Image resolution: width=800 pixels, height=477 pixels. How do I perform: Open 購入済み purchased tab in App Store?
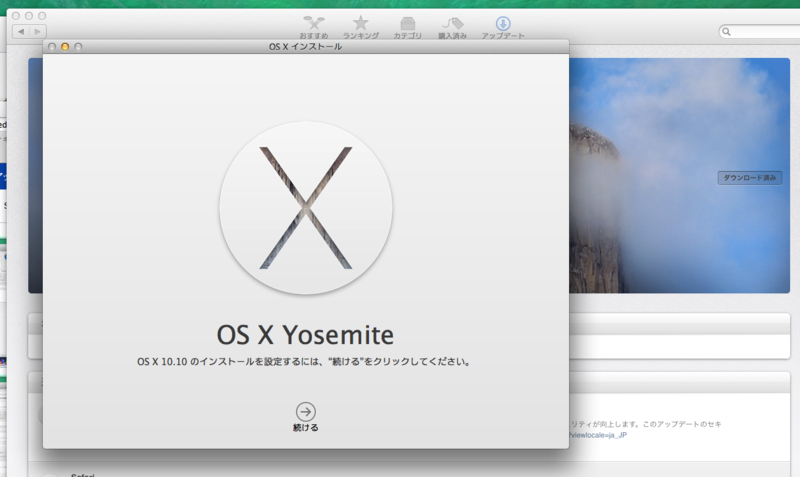tap(453, 28)
